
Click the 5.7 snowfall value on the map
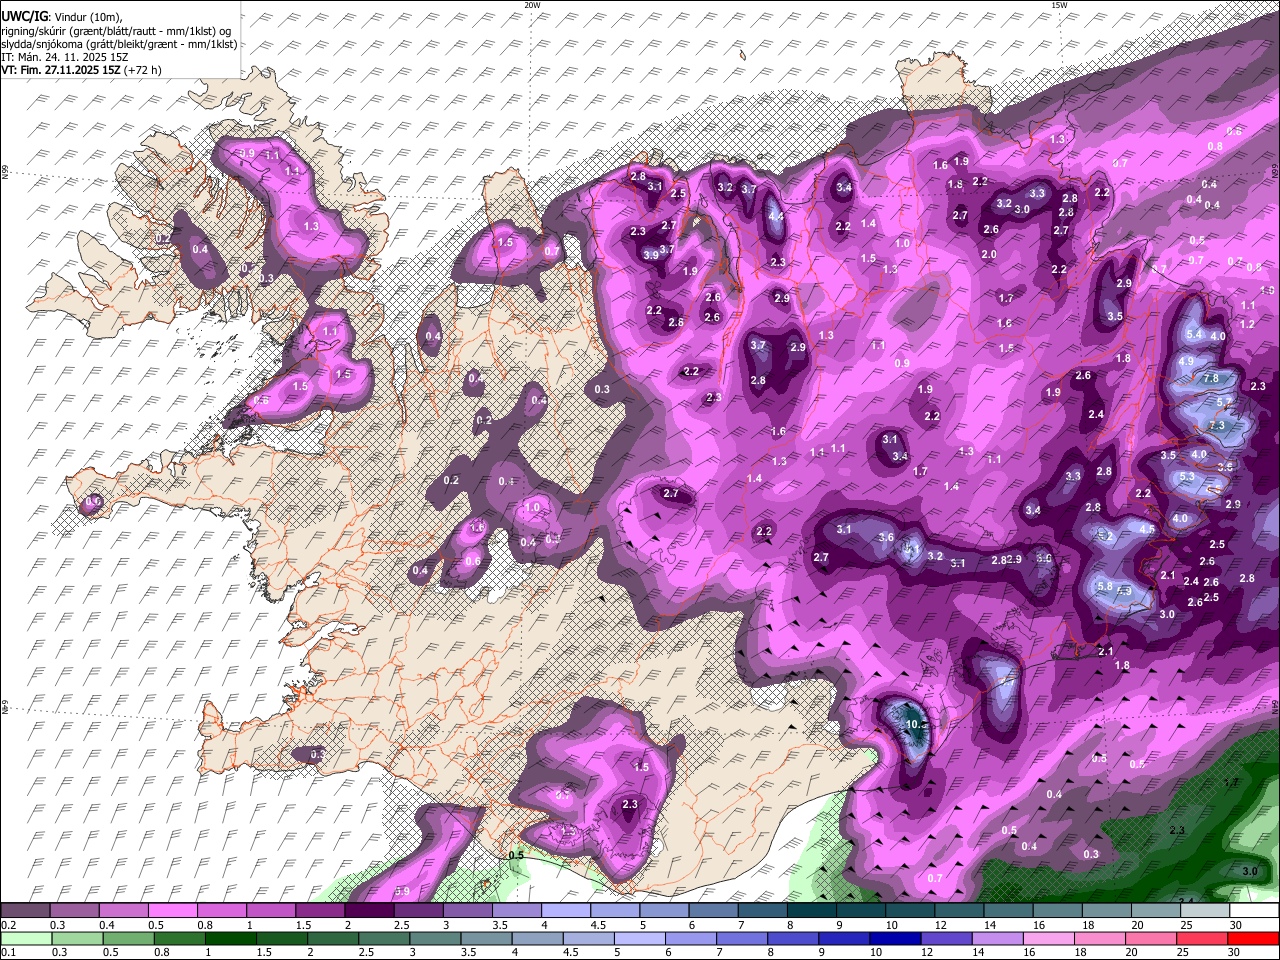[1224, 401]
